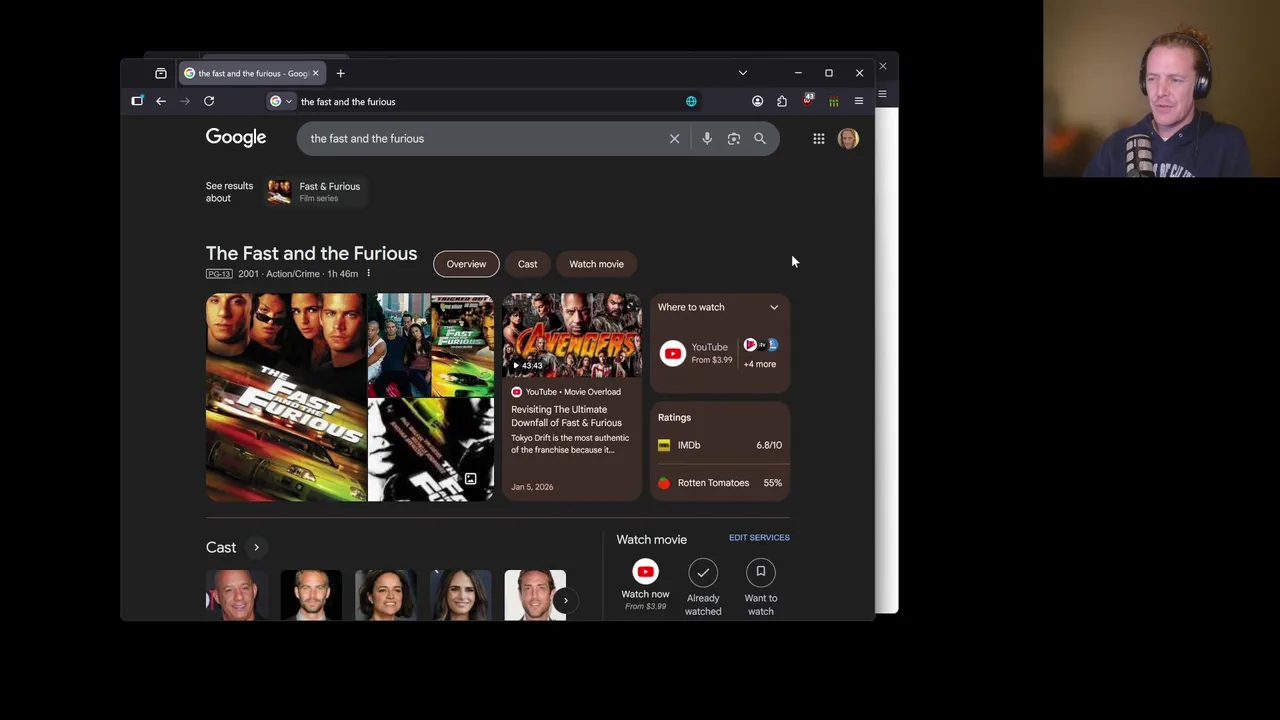Screen dimensions: 1280x720
Task: Open the first cast member's photo
Action: tap(237, 595)
